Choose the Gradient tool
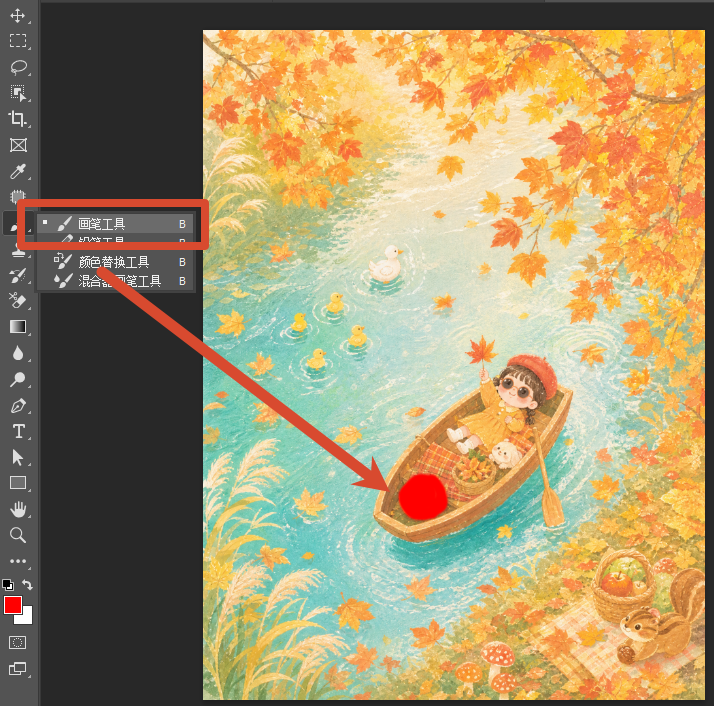Screen dimensions: 714x706 [18, 327]
